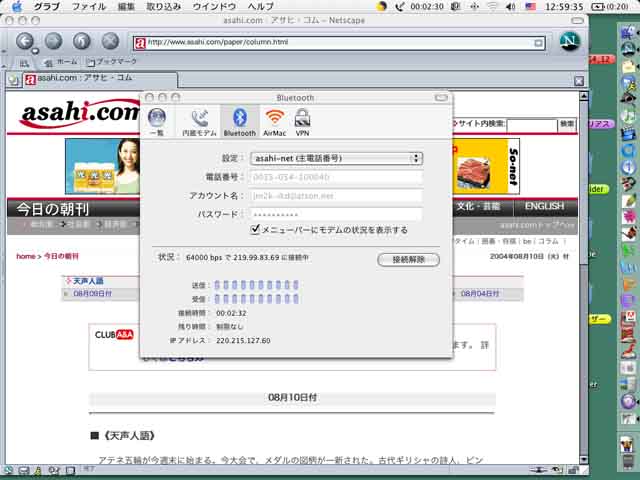Viewport: 640px width, 480px height.
Task: Toggle メニューバーにモデムの状況を表示する checkbox
Action: (255, 229)
